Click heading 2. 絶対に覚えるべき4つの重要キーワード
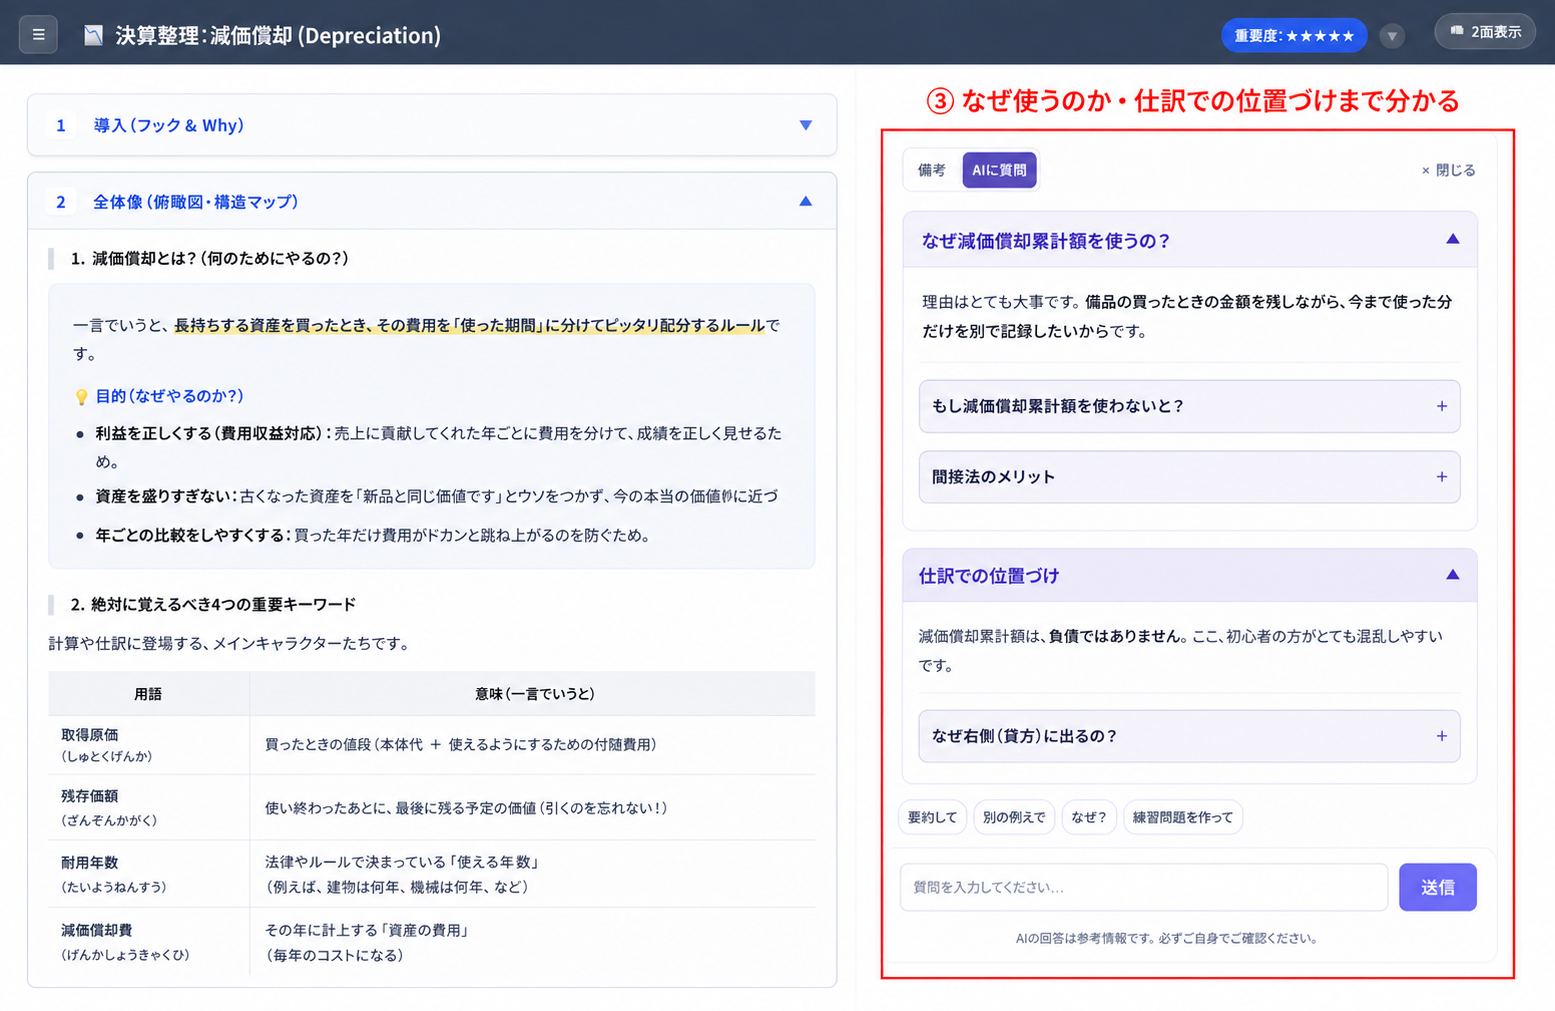 click(x=213, y=604)
